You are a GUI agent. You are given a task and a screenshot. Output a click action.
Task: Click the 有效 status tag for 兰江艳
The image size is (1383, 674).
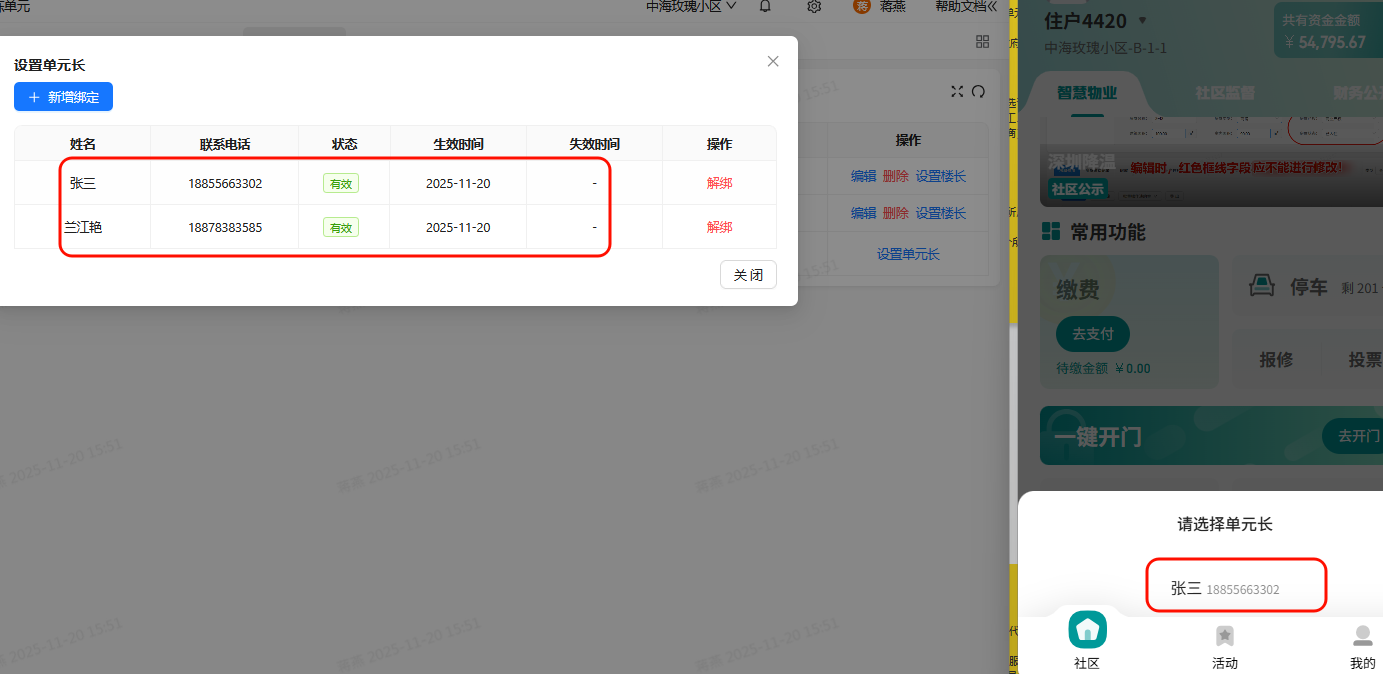341,227
